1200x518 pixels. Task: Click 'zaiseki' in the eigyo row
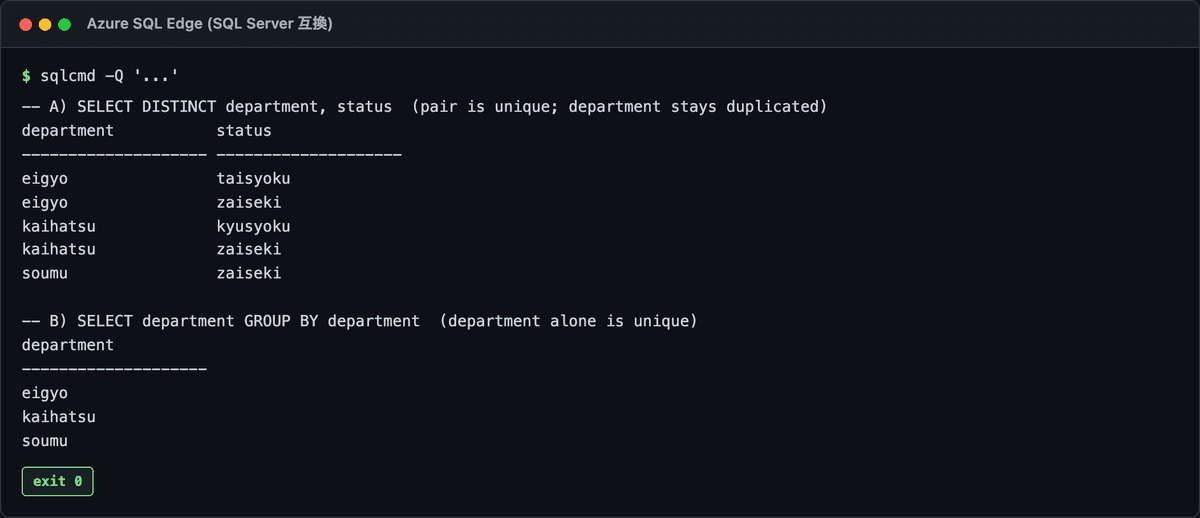[249, 203]
